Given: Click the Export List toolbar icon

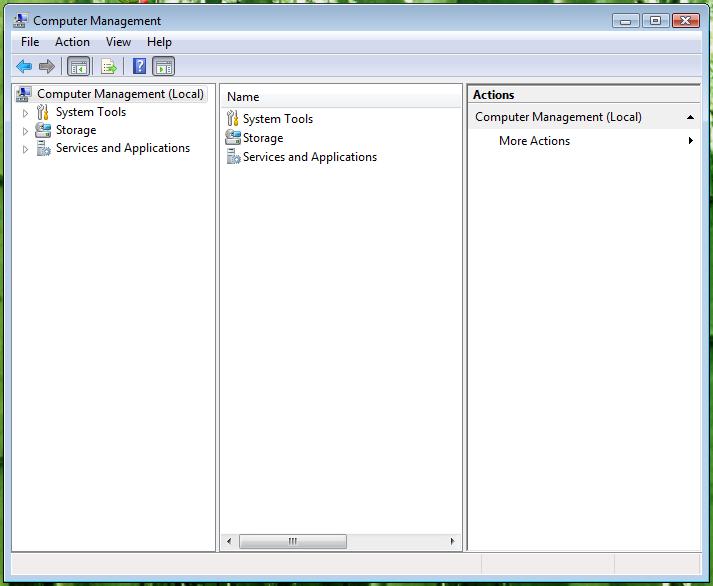Looking at the screenshot, I should [x=109, y=67].
